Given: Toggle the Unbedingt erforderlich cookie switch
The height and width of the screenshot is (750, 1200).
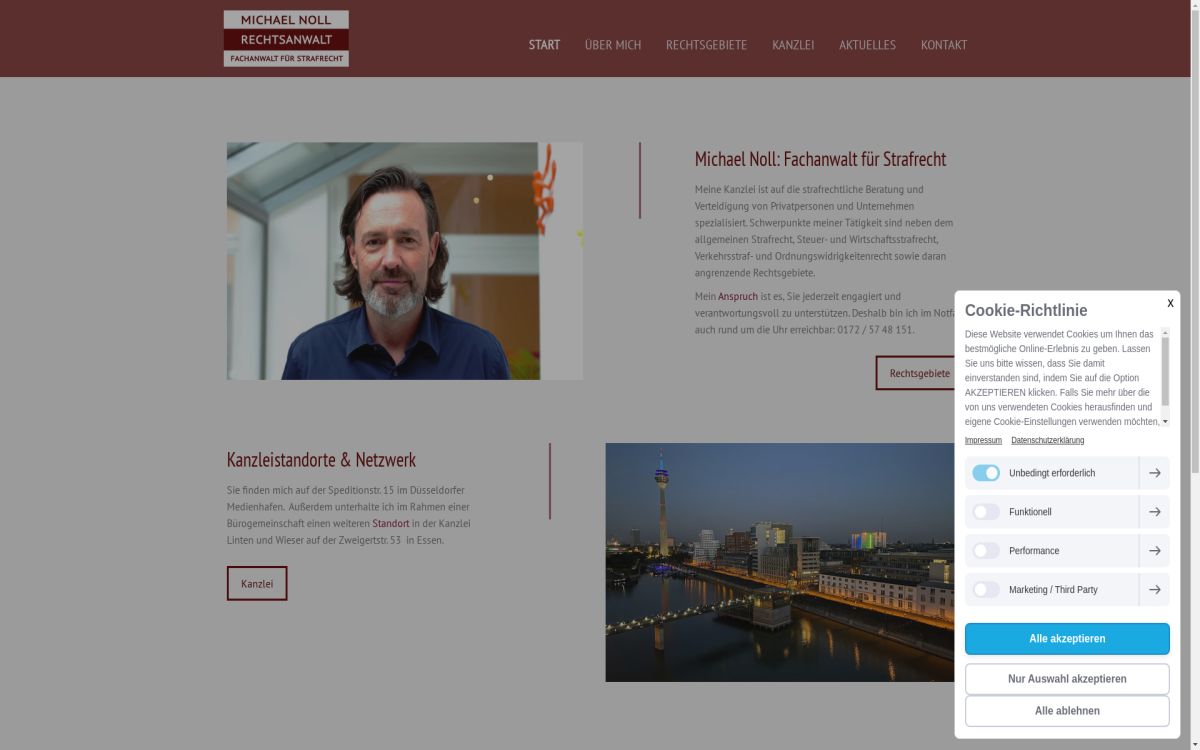Looking at the screenshot, I should pos(986,473).
